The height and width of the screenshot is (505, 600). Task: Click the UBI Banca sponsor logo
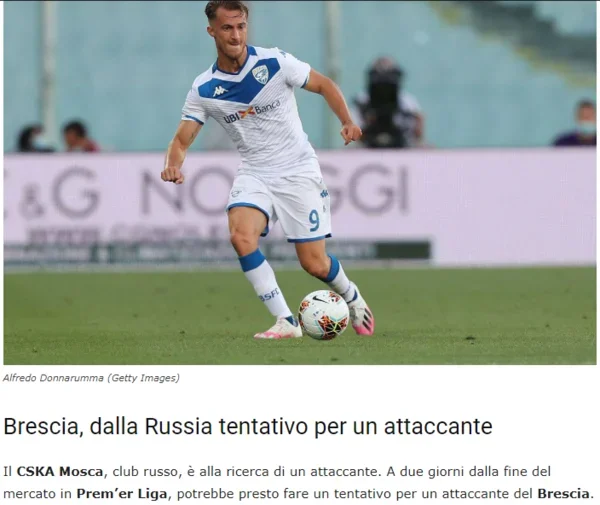tap(252, 111)
